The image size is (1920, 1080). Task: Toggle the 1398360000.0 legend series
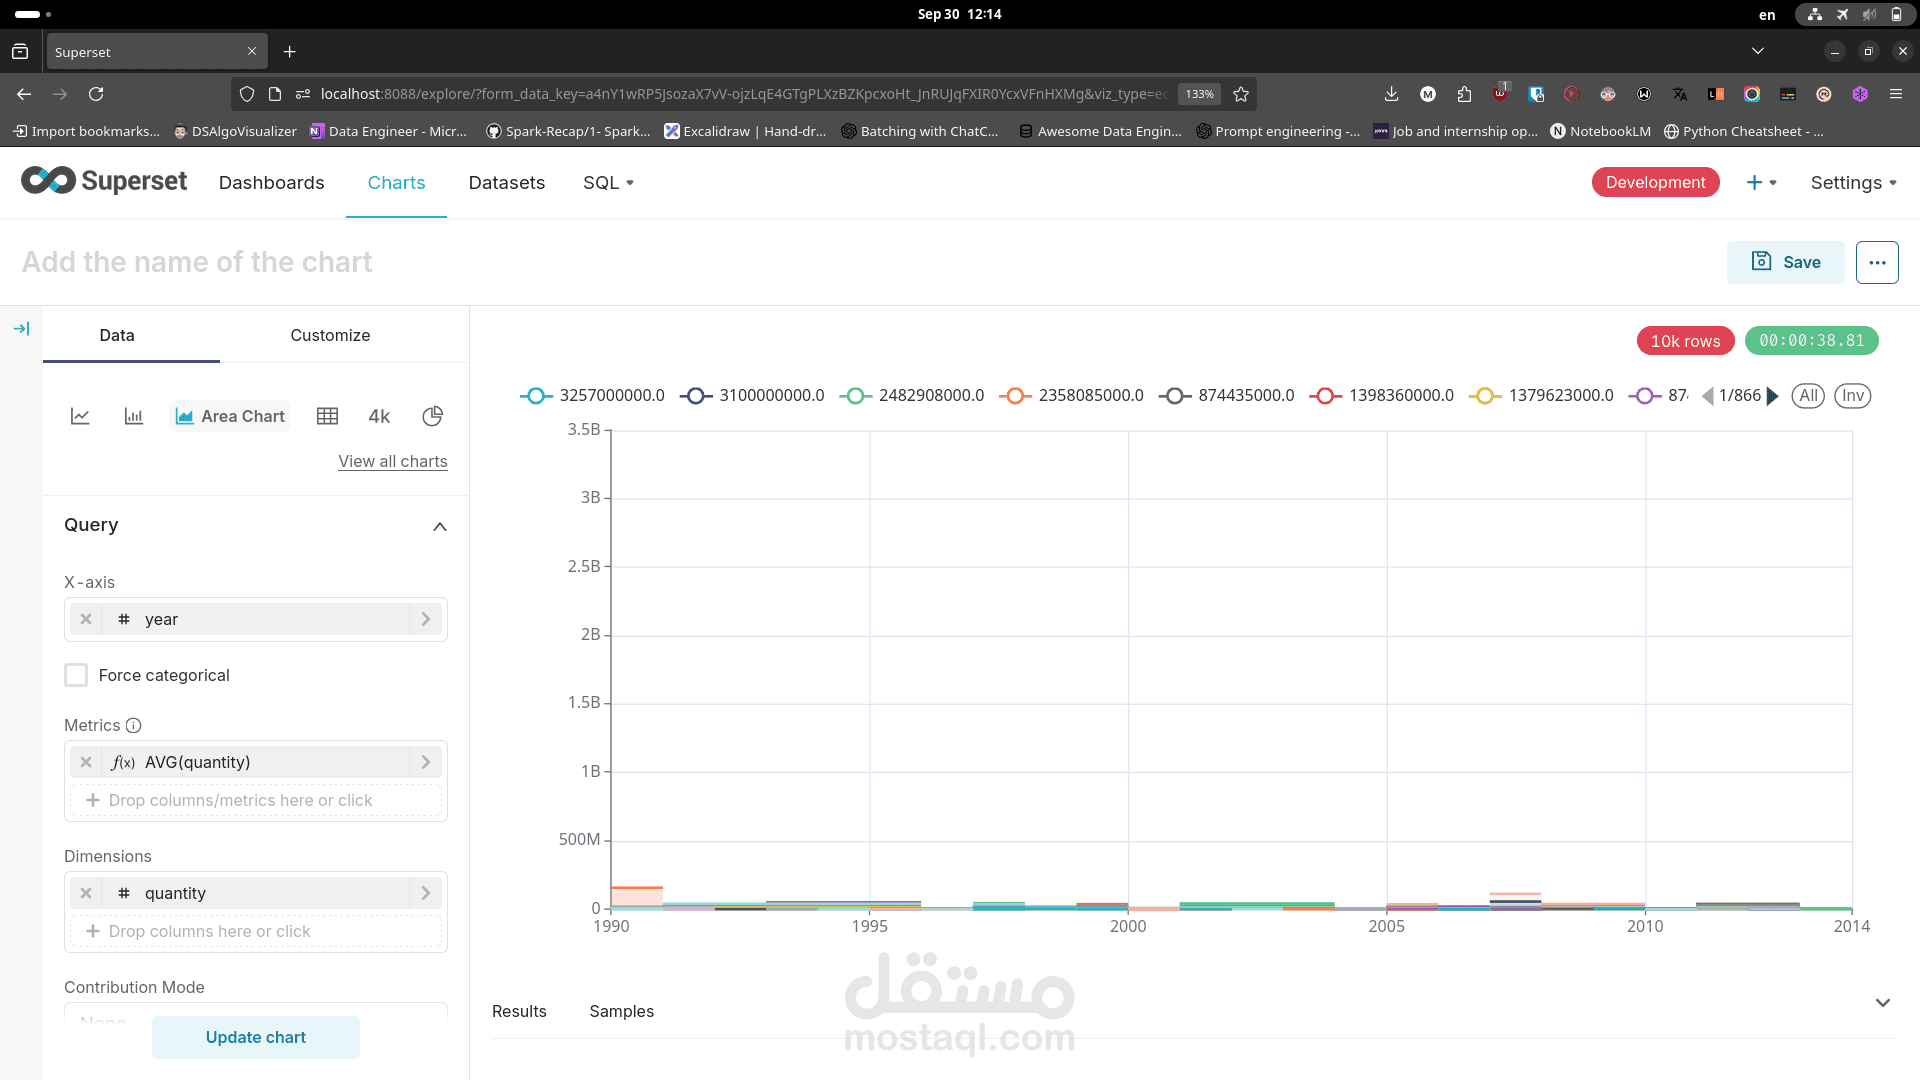click(1382, 396)
